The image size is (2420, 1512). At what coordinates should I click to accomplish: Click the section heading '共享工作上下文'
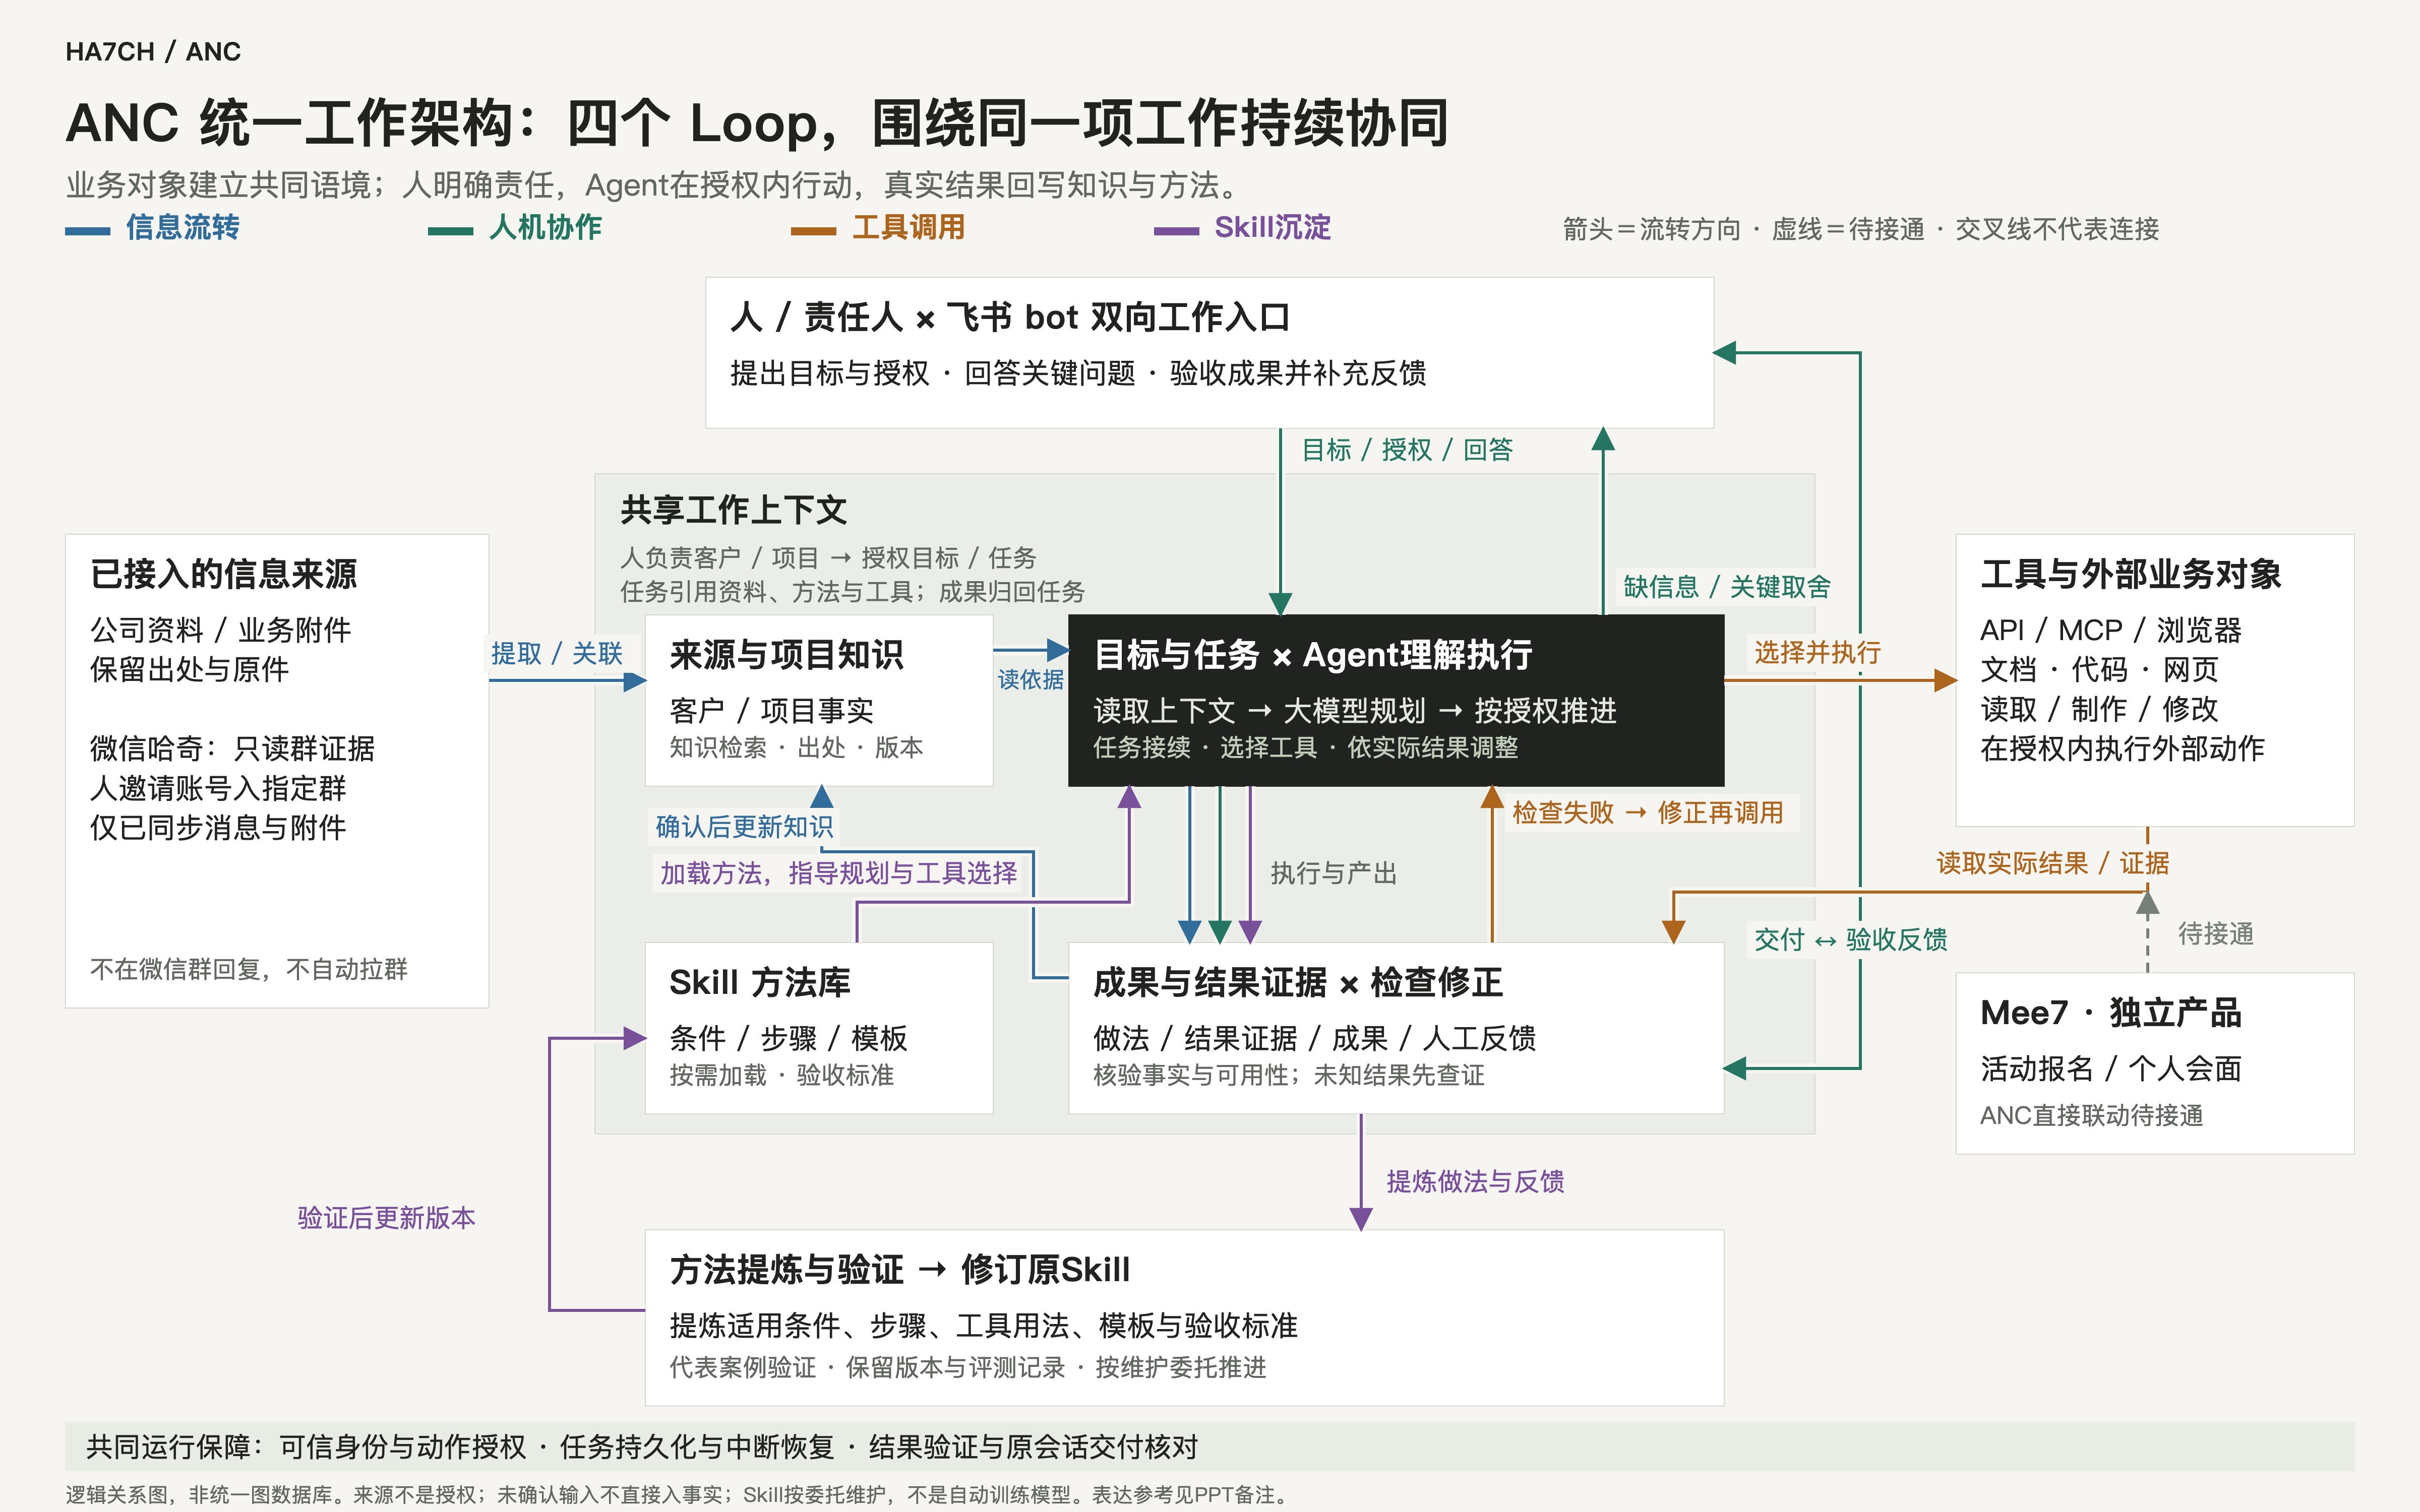point(733,510)
